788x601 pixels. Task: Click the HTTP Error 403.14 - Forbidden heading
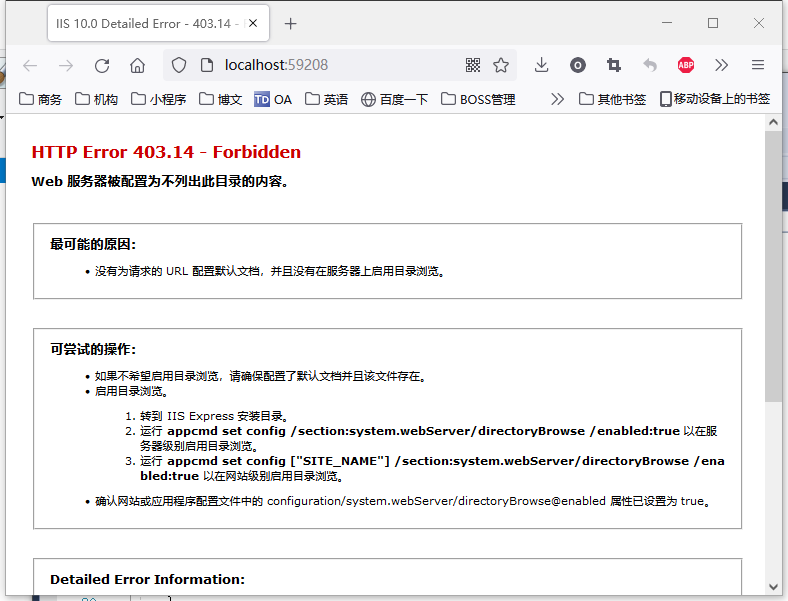tap(166, 152)
